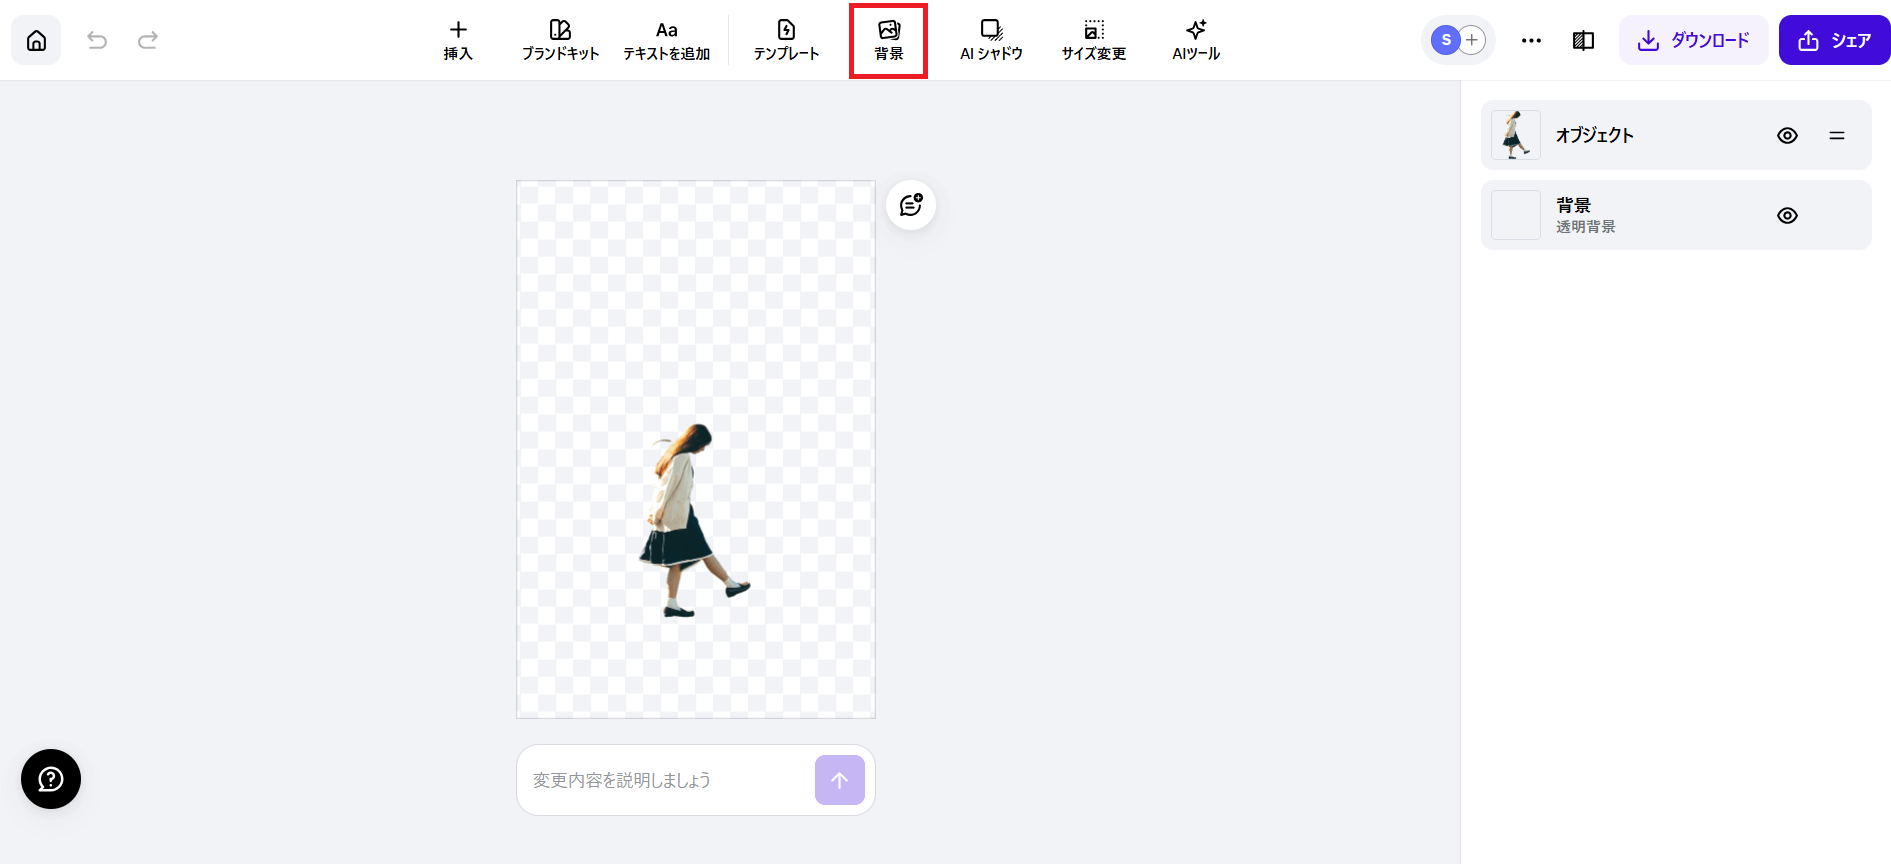Click the シェア share button
This screenshot has height=864, width=1891.
click(x=1834, y=40)
